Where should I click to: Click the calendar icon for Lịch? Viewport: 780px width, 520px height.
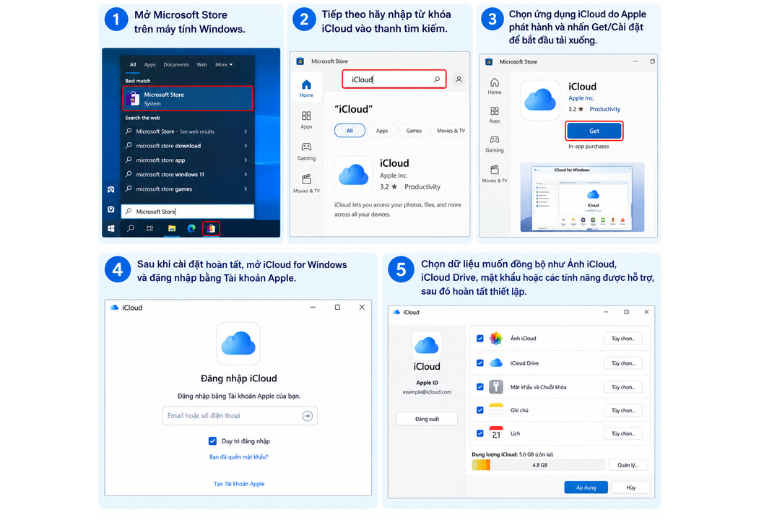tap(496, 433)
